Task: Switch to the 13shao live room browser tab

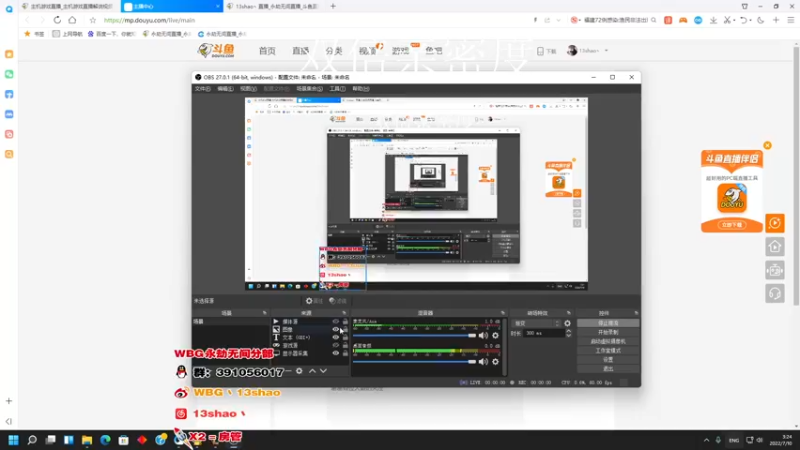Action: [273, 6]
